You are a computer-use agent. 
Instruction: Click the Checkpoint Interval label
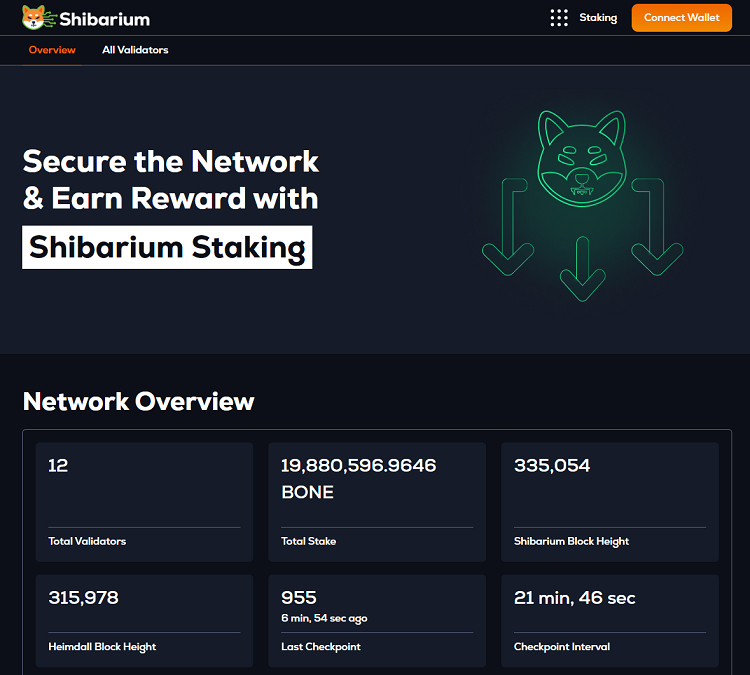click(562, 646)
